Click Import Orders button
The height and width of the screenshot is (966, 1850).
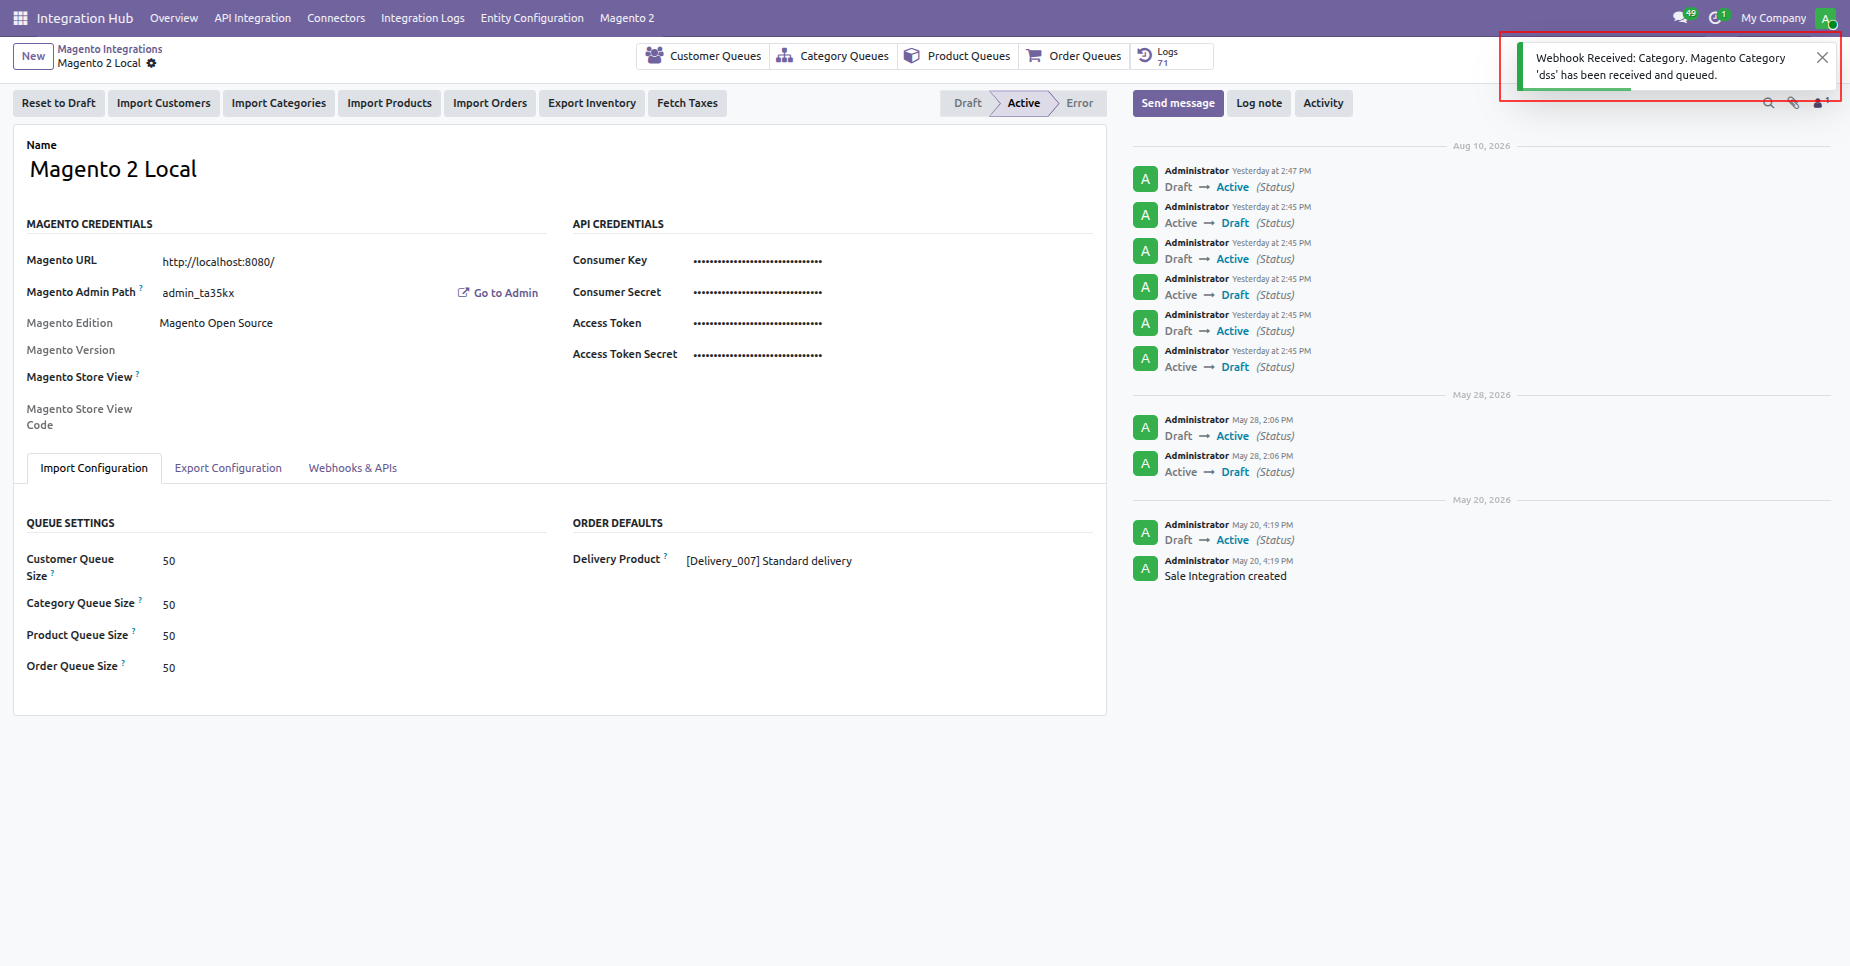pos(490,103)
